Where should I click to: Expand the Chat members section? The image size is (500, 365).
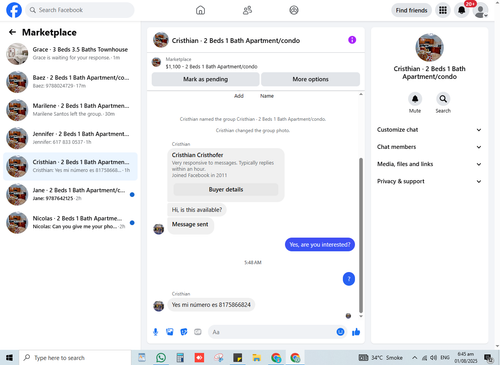click(429, 147)
